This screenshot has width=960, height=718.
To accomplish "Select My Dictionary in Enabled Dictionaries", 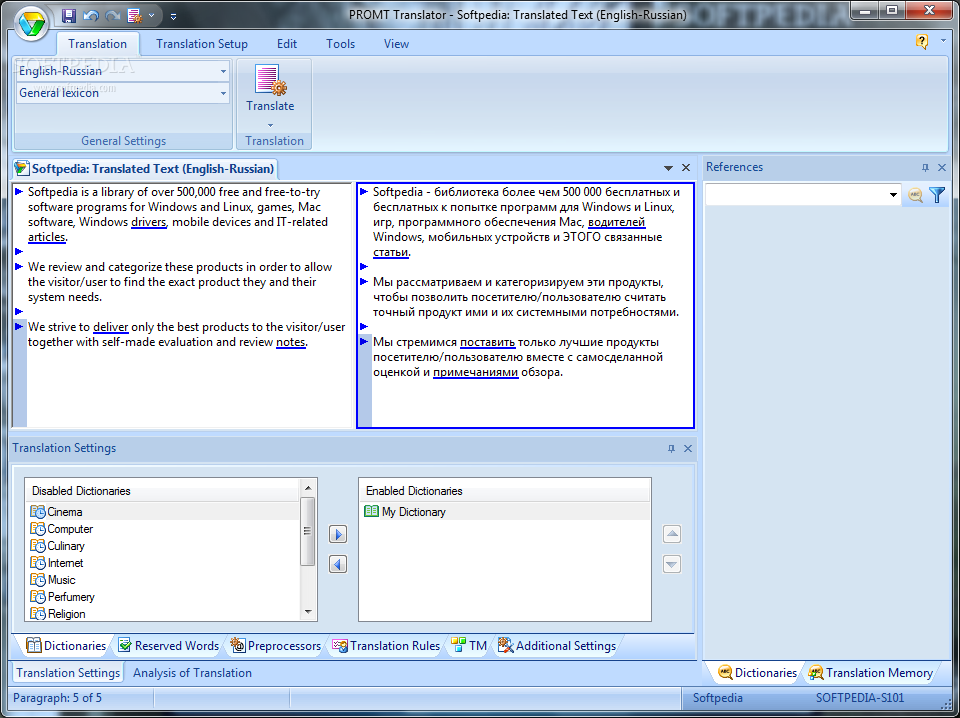I will 504,512.
